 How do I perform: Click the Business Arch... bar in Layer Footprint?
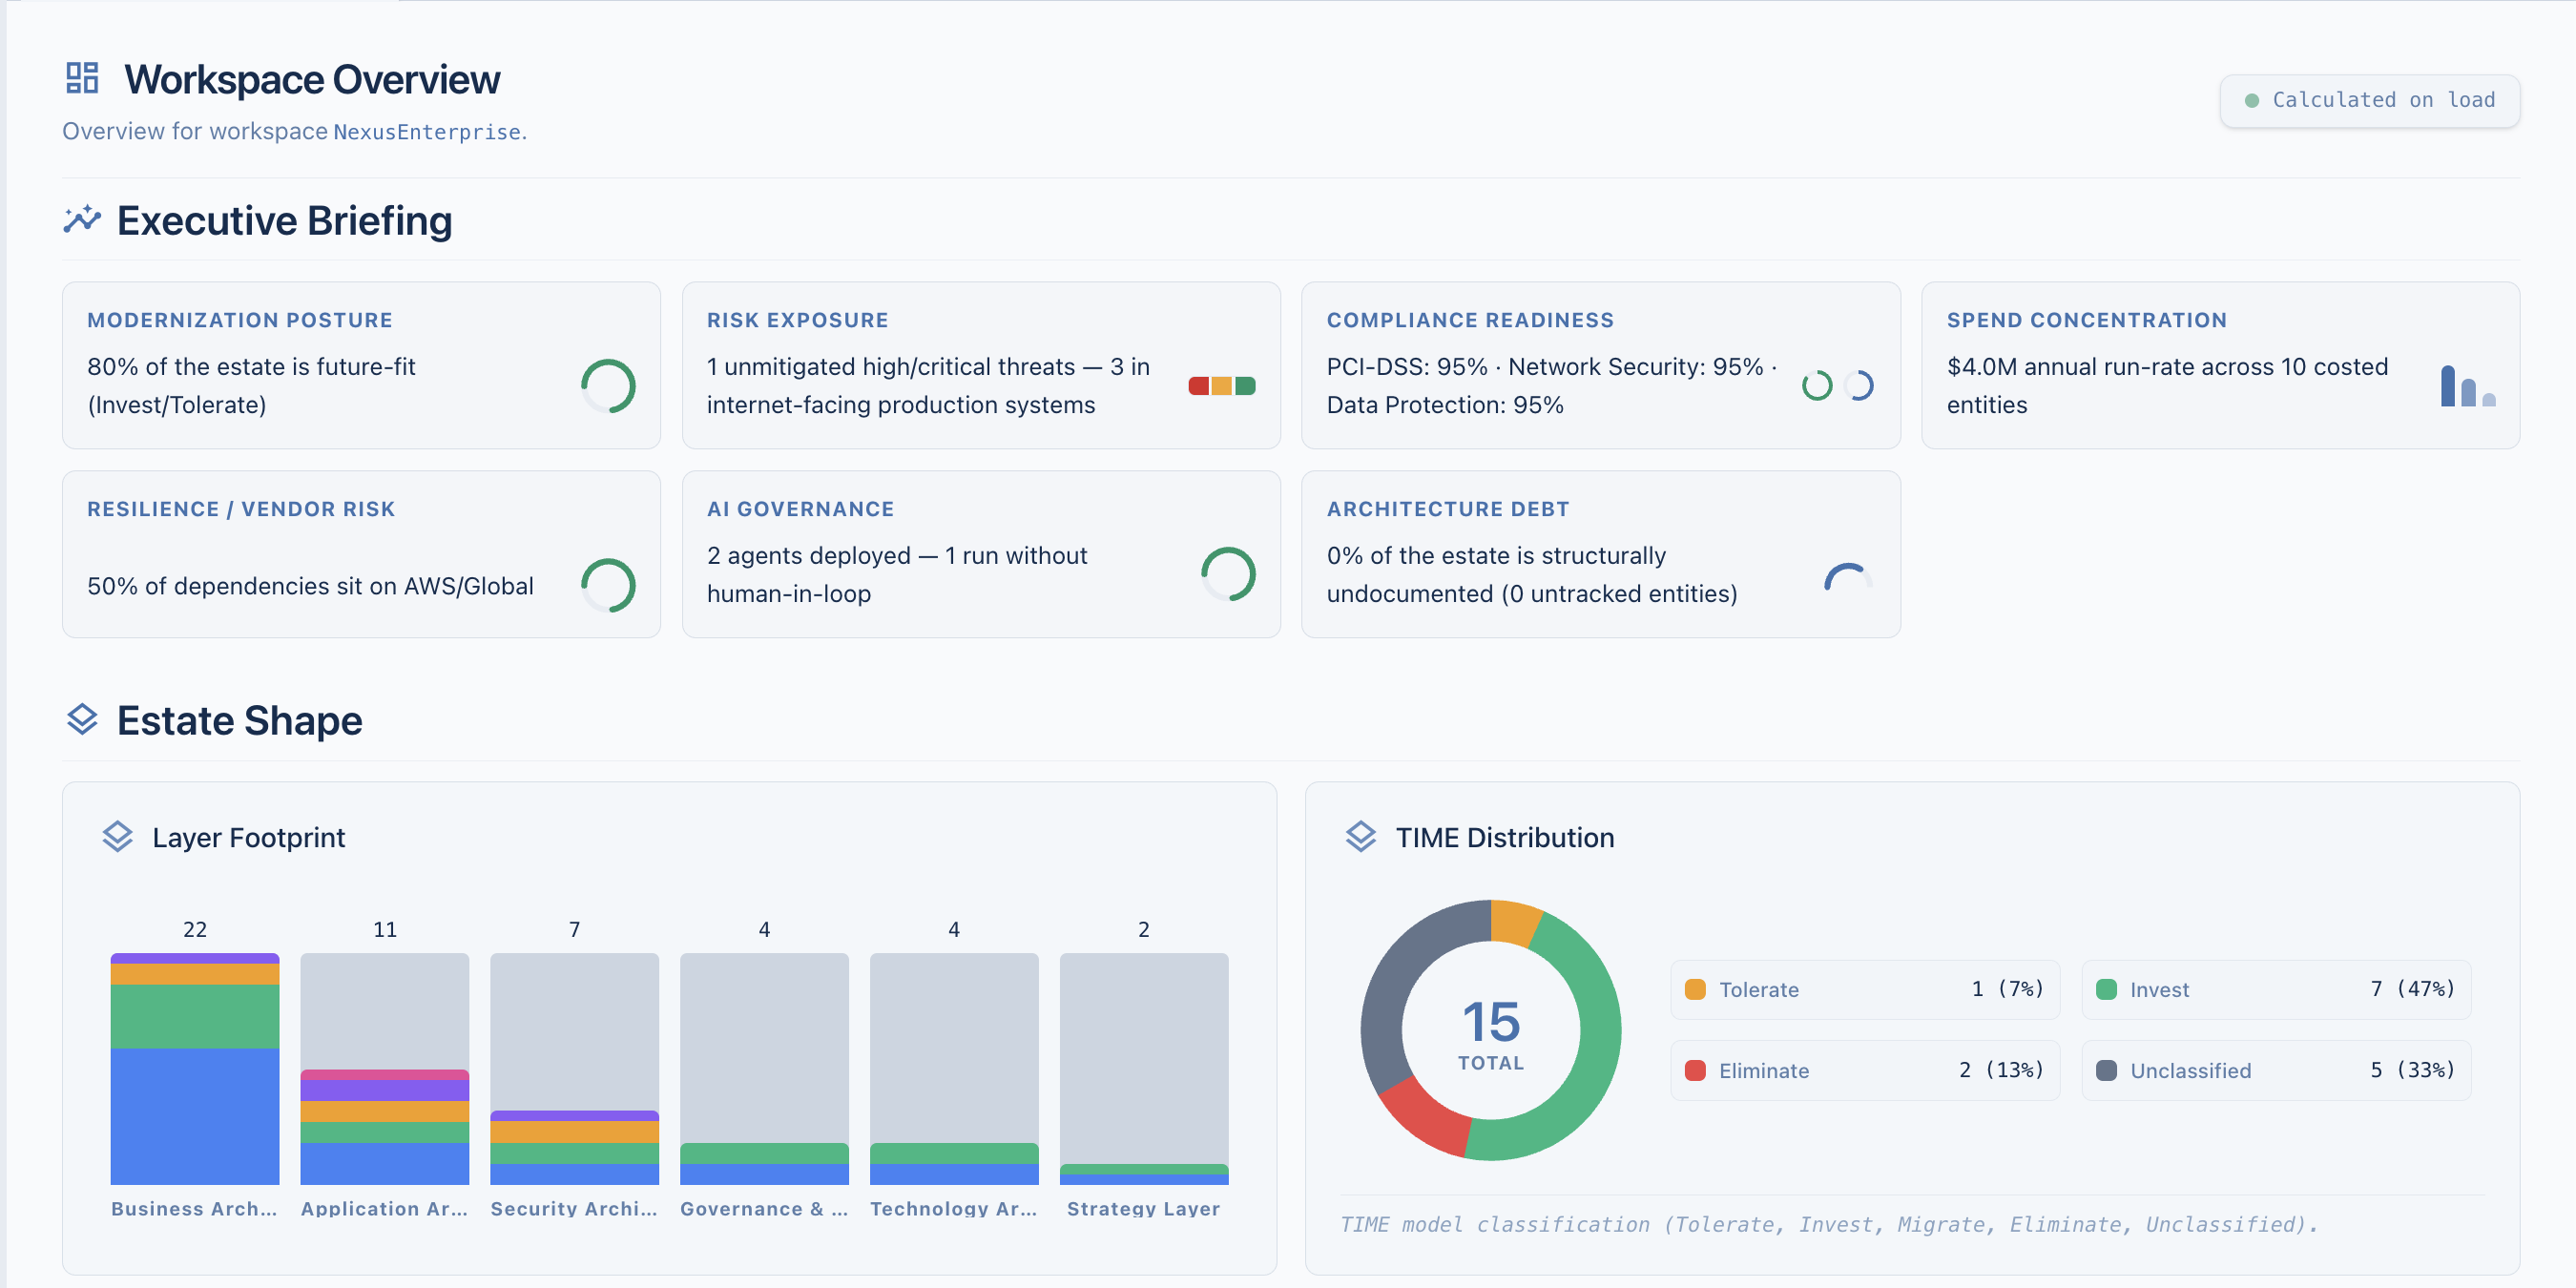pyautogui.click(x=195, y=1069)
